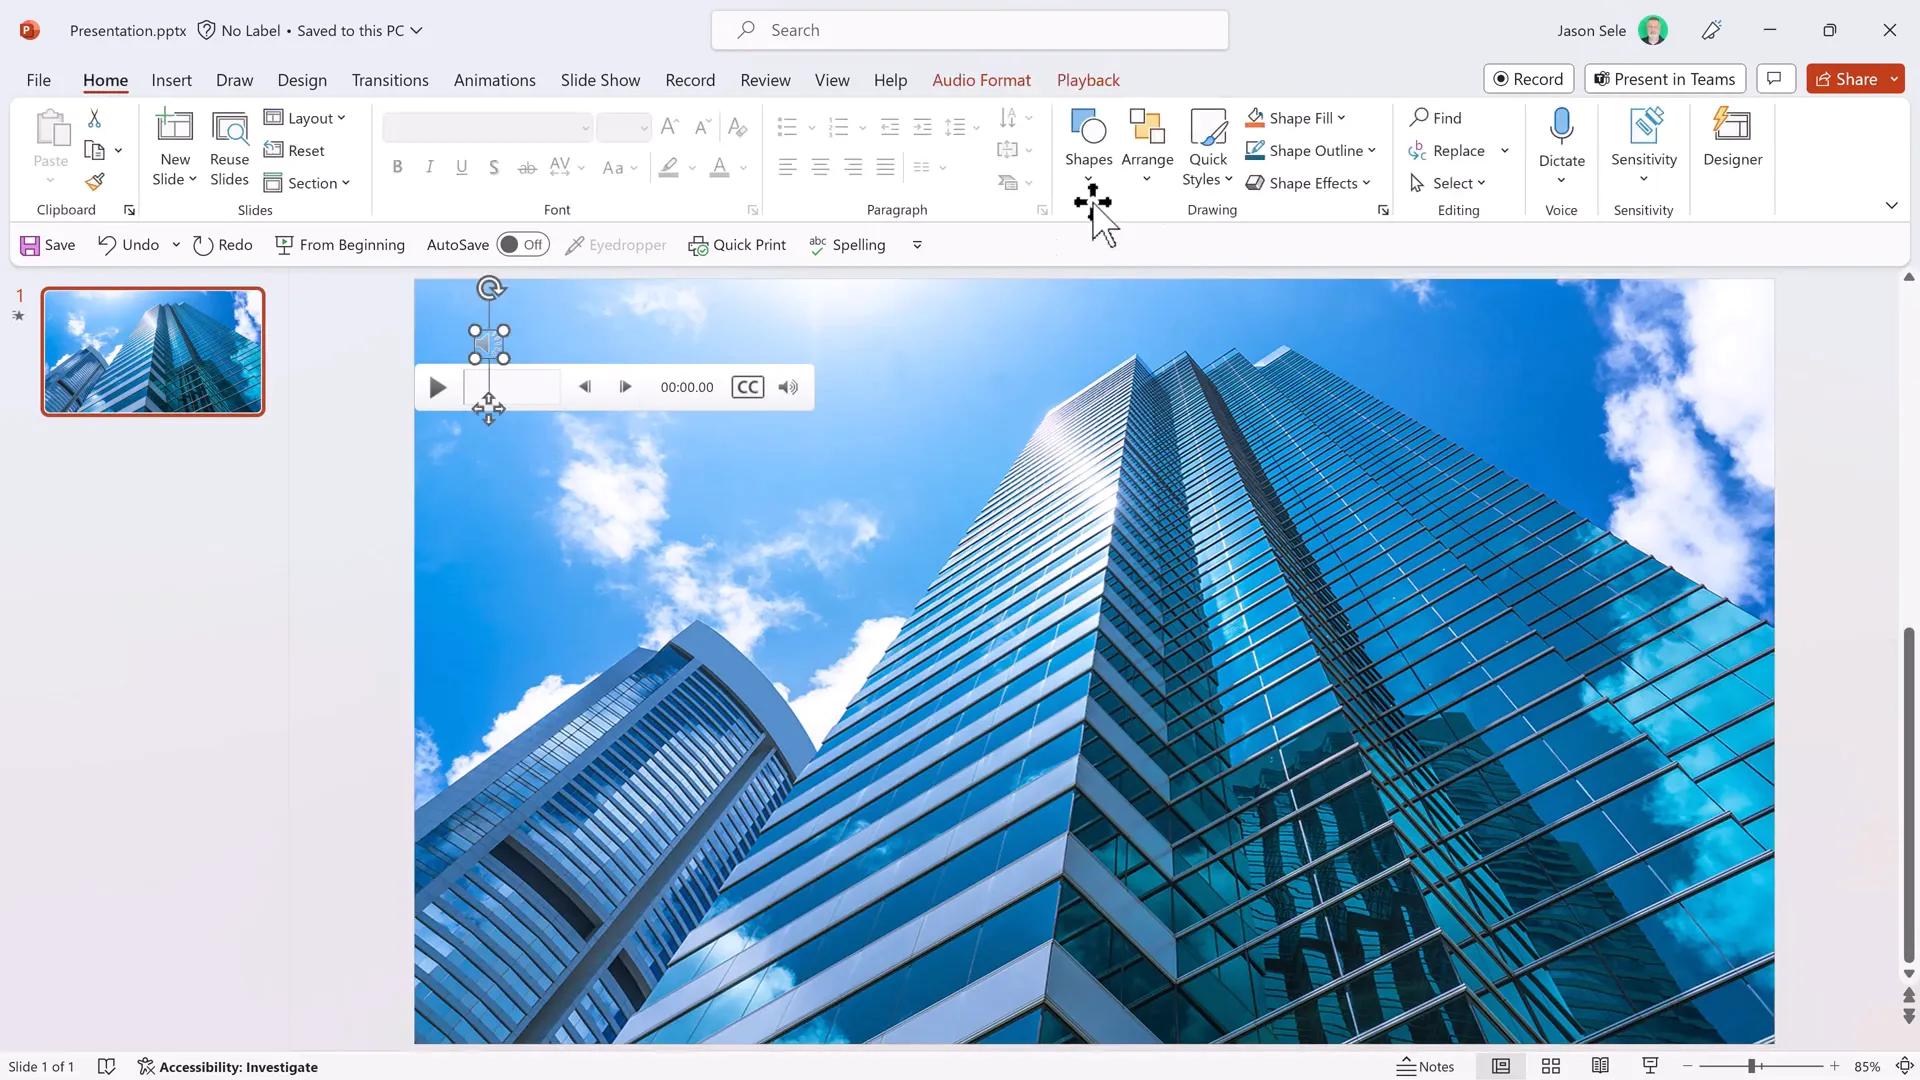Screen dimensions: 1920x1080
Task: Switch to the Transitions tab
Action: [390, 80]
